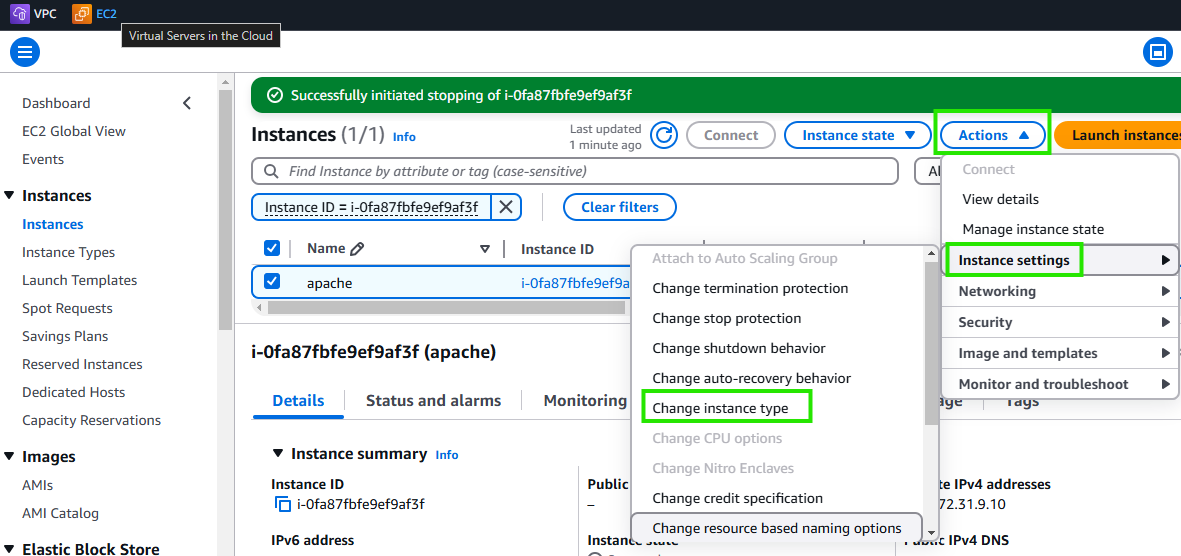
Task: Uncheck the apache instance row checkbox
Action: point(272,282)
